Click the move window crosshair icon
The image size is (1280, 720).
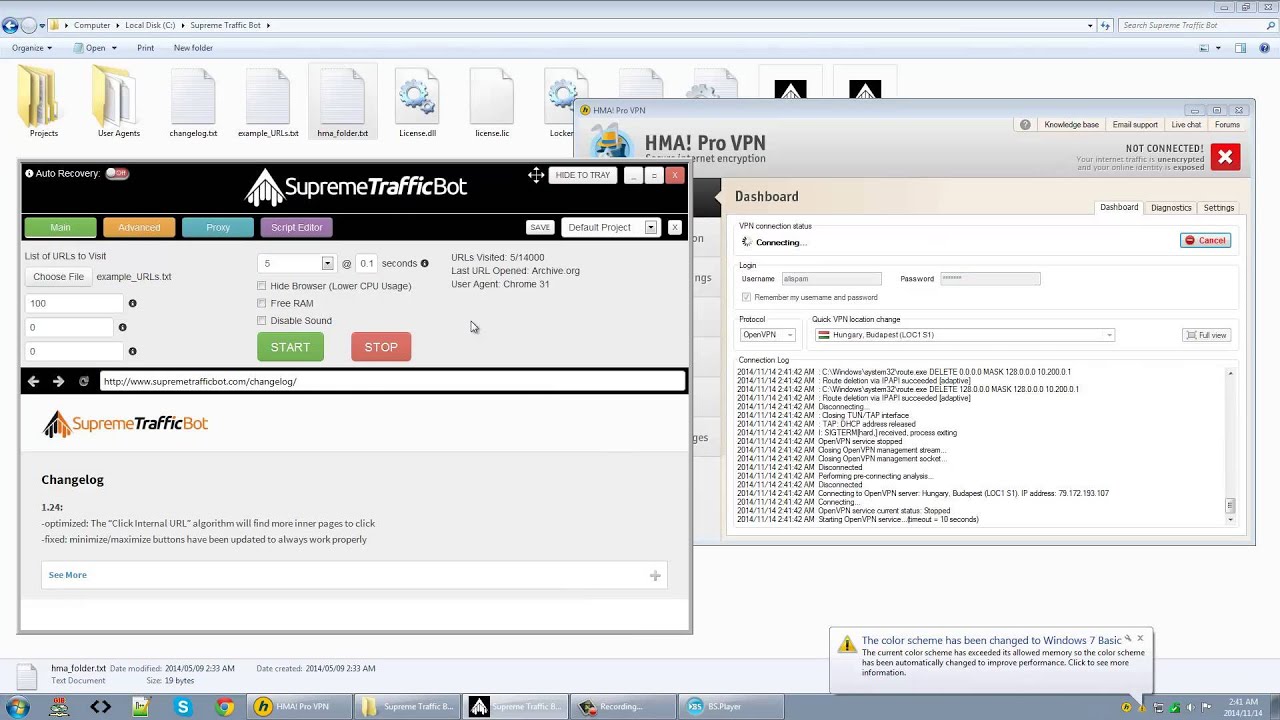point(536,175)
